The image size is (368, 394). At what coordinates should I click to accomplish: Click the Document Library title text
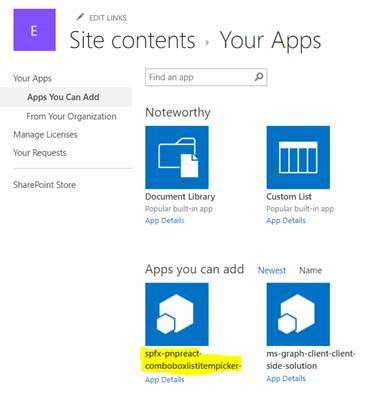pos(180,197)
